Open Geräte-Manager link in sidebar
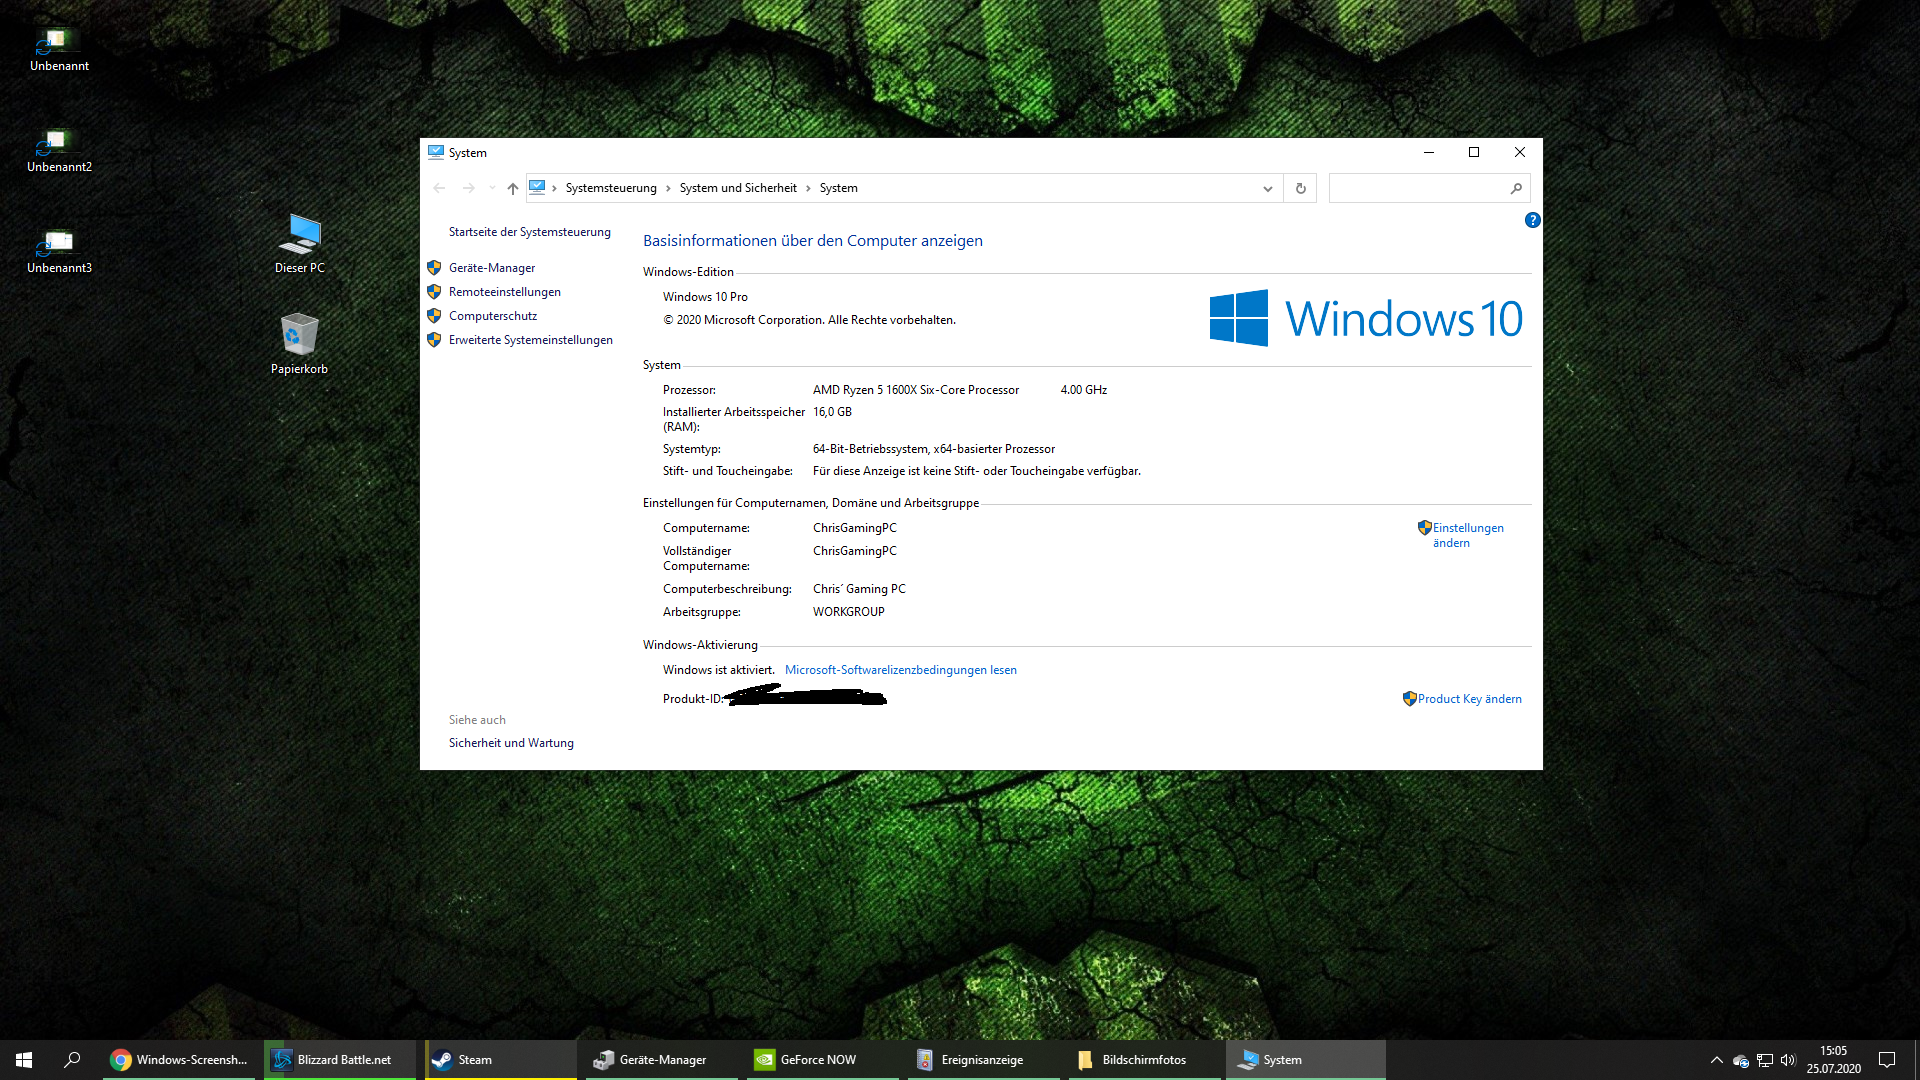Viewport: 1920px width, 1080px height. click(491, 268)
